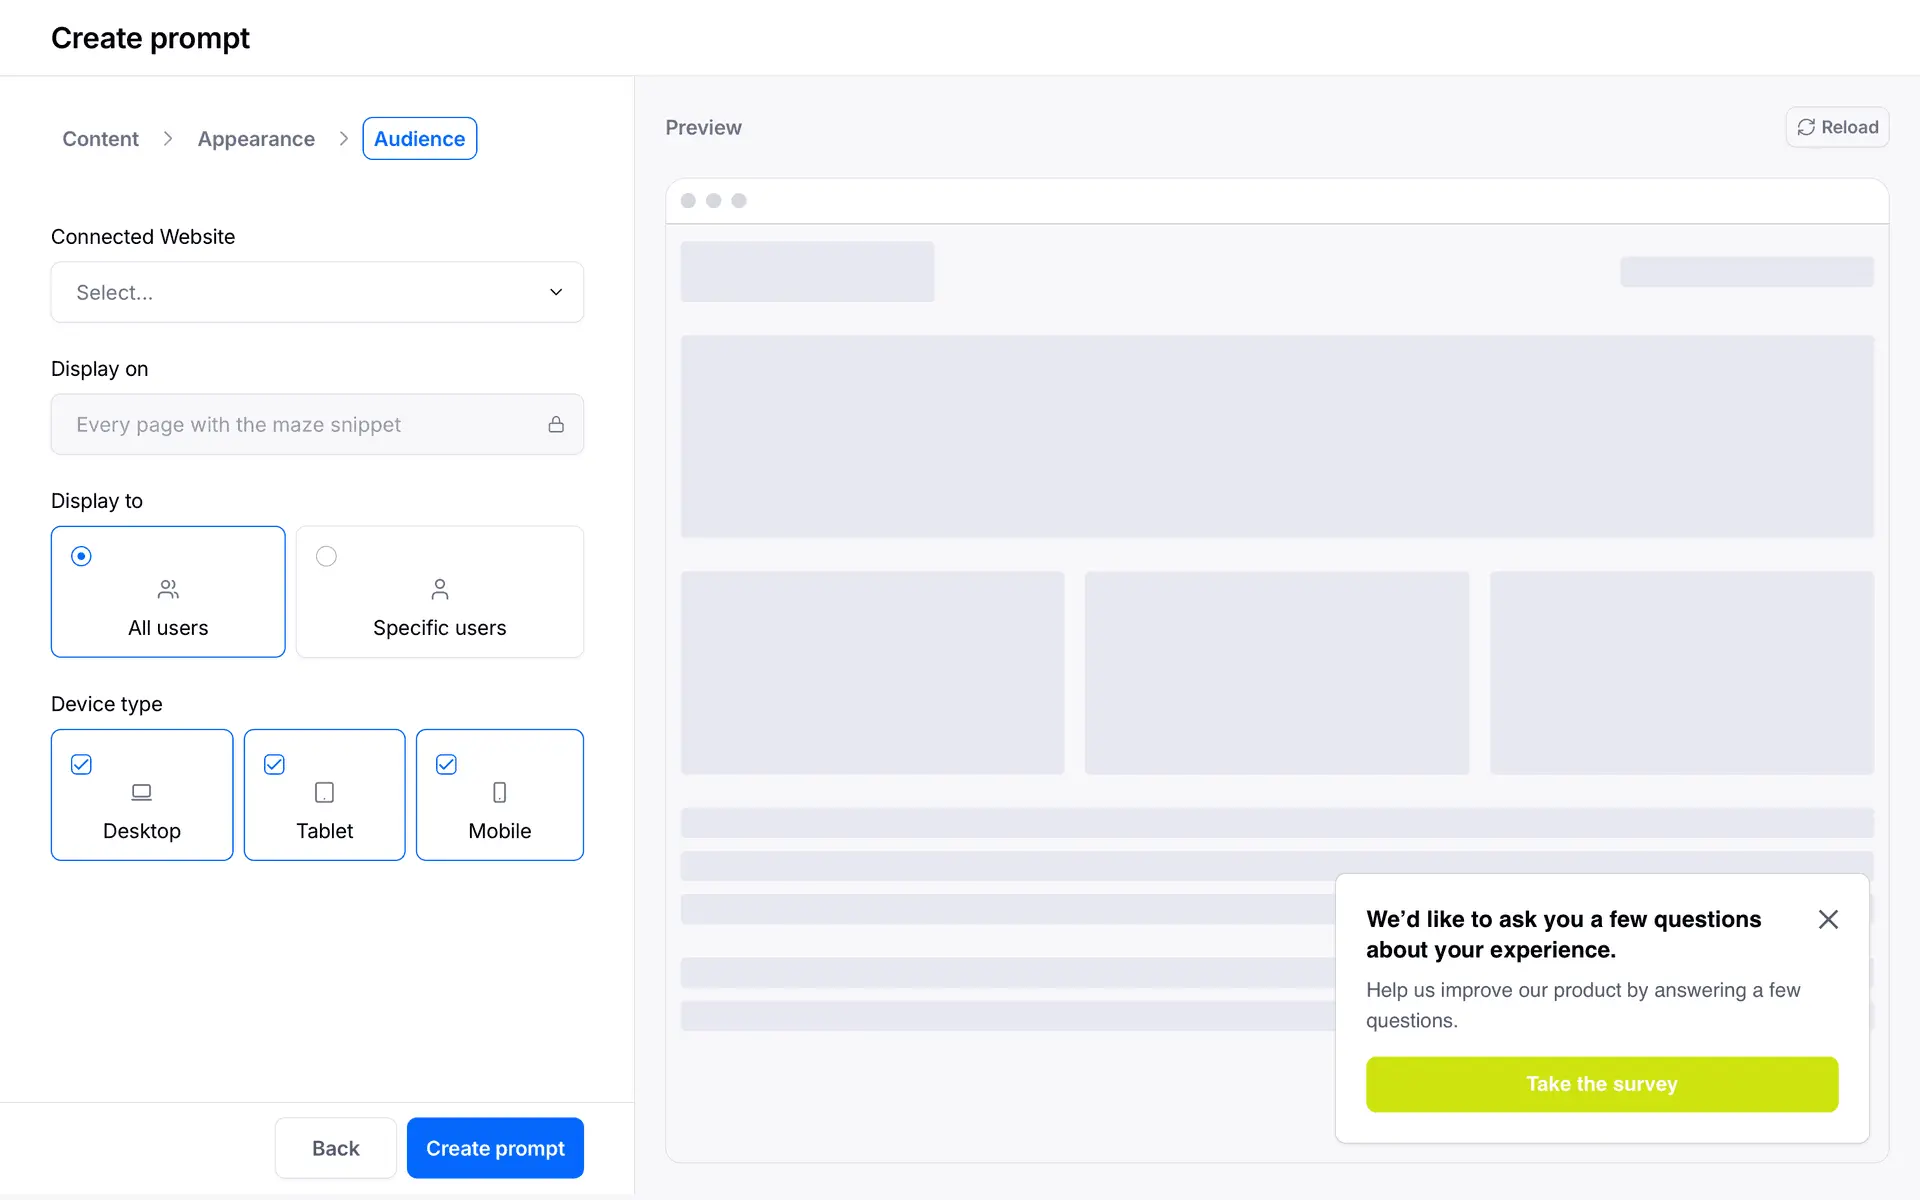Viewport: 1920px width, 1200px height.
Task: Click the mobile phone device icon
Action: [499, 792]
